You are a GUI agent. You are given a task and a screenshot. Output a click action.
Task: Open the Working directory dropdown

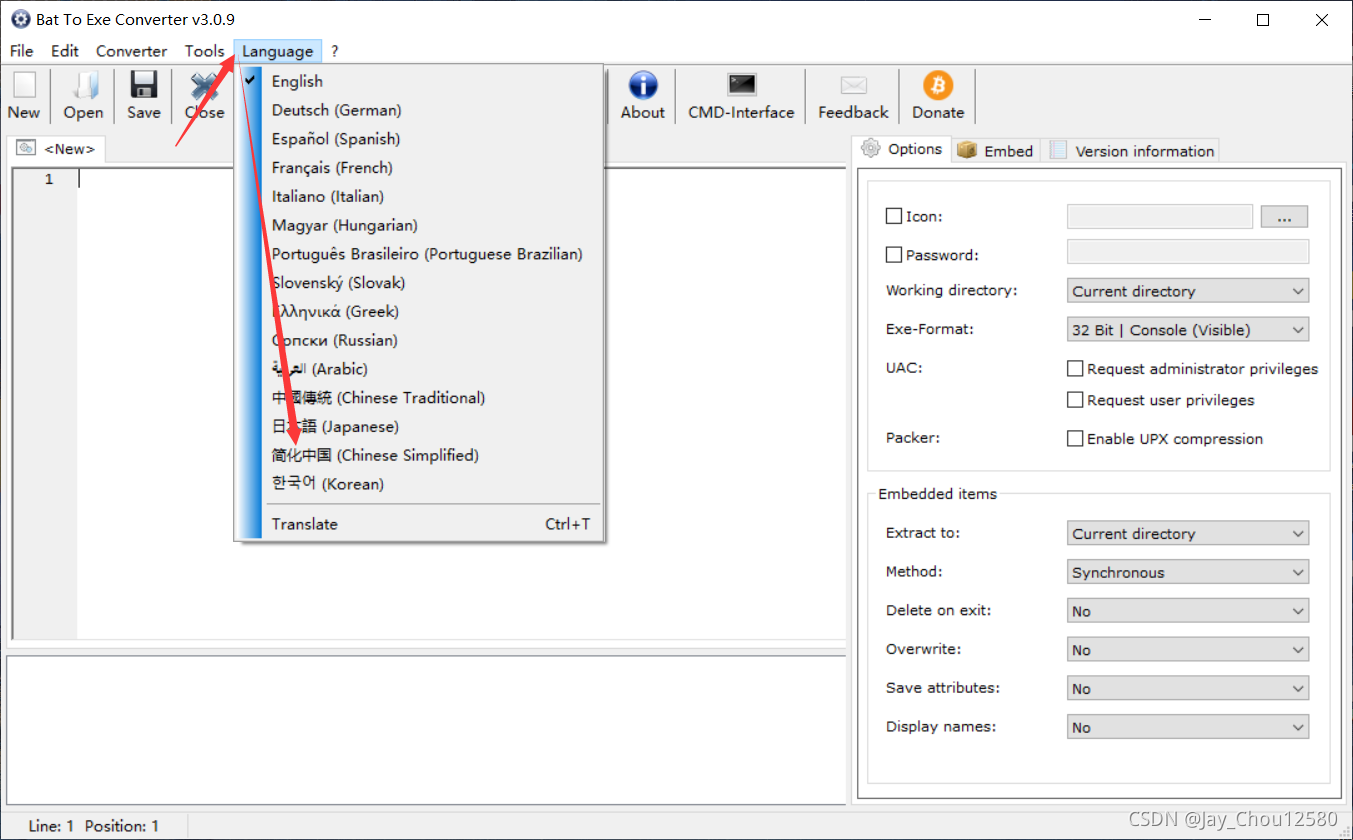(x=1188, y=291)
